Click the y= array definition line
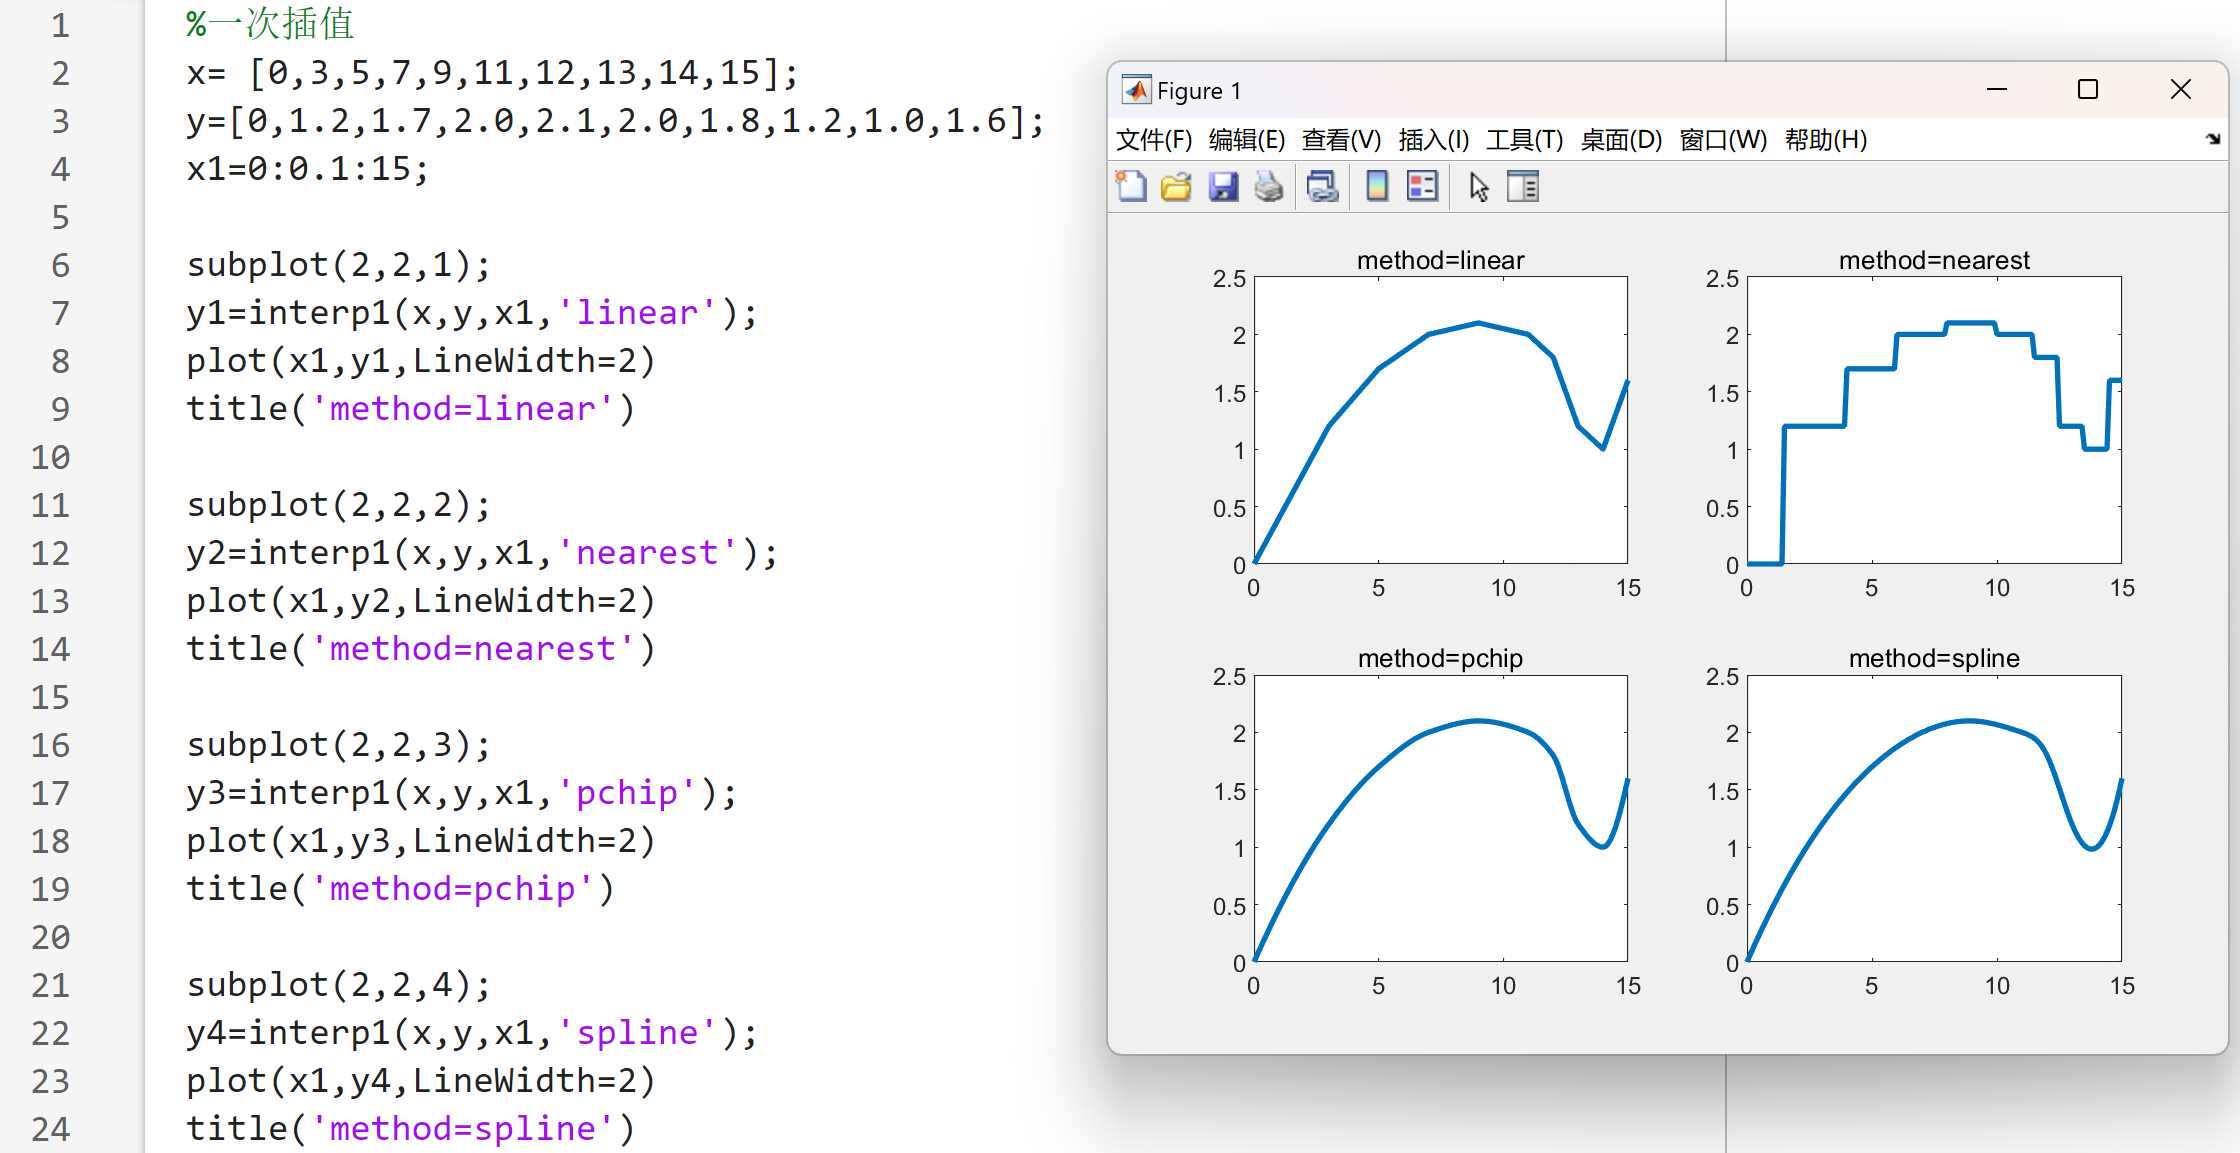The image size is (2240, 1153). click(615, 121)
